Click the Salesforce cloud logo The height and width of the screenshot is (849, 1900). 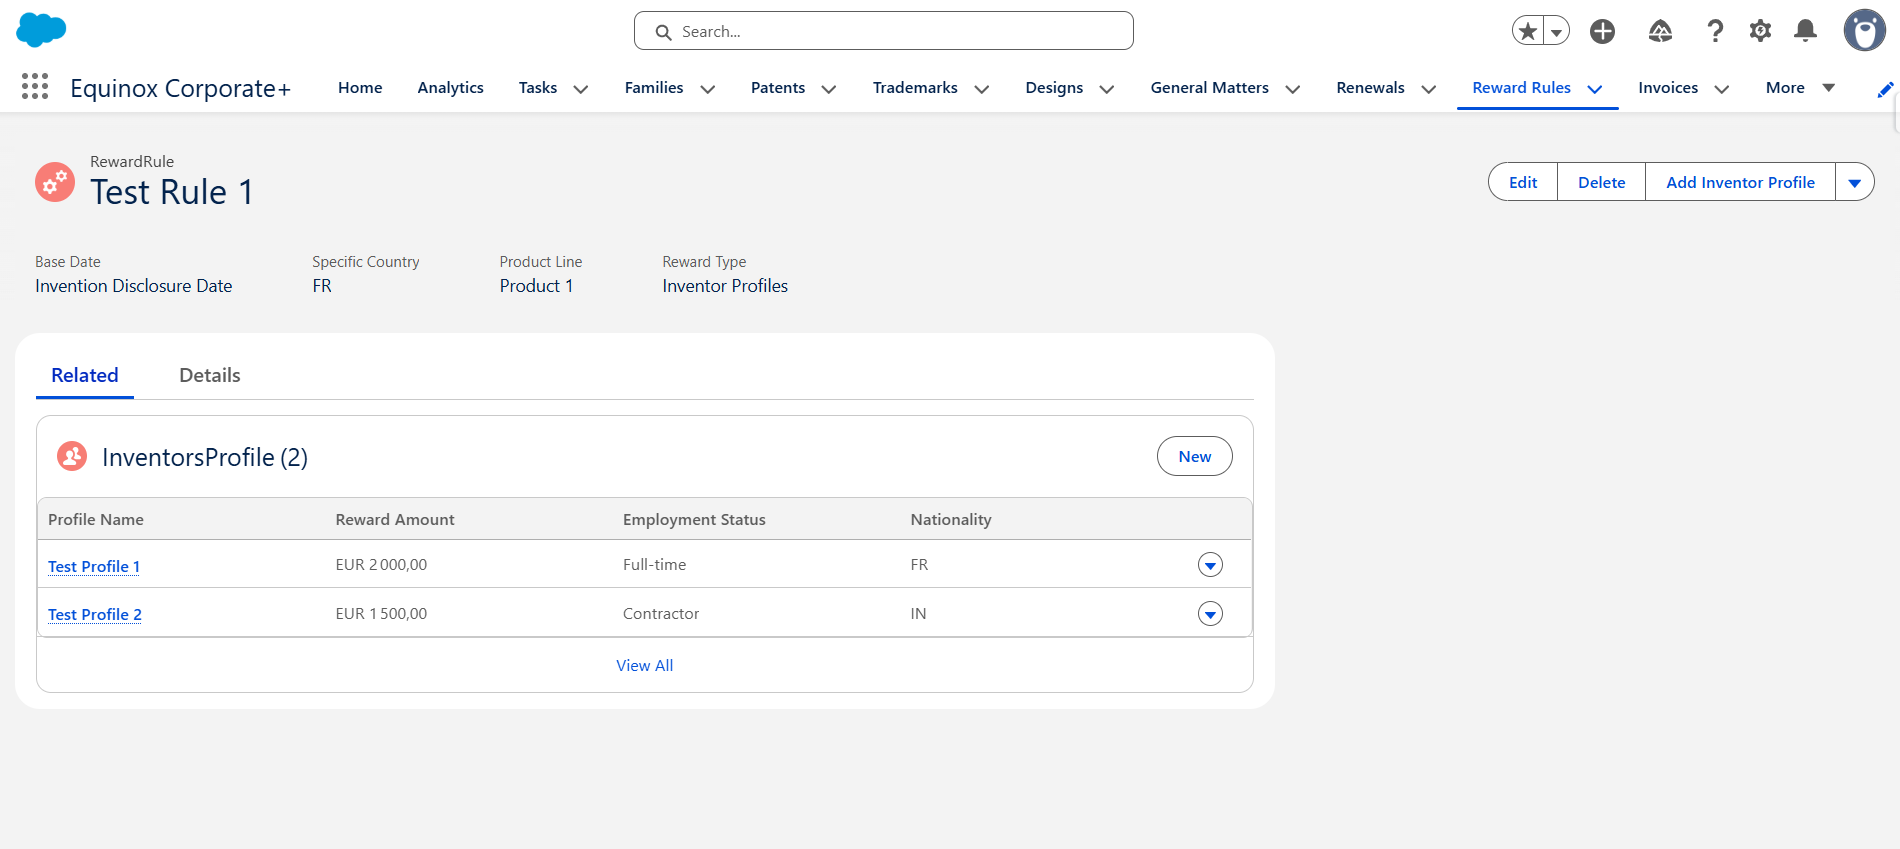click(41, 30)
